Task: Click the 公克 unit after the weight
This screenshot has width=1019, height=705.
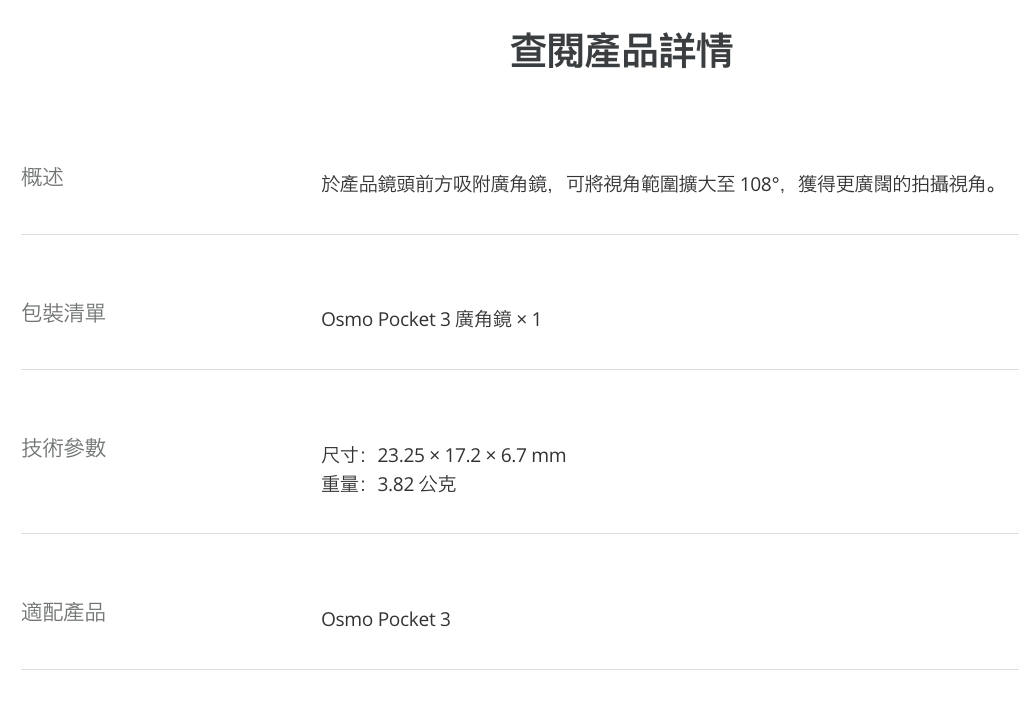Action: coord(437,484)
